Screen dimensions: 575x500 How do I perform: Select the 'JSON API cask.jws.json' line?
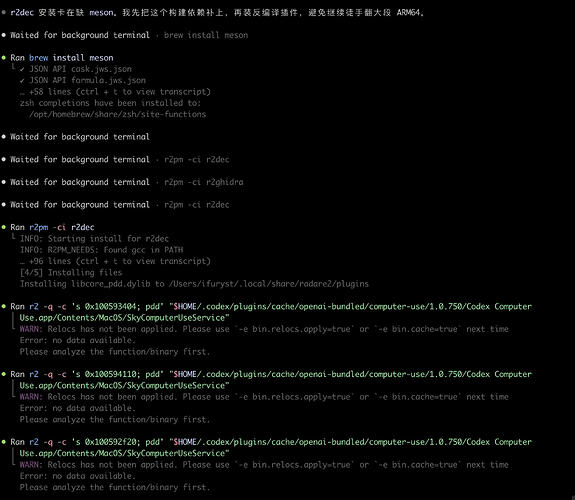(80, 69)
